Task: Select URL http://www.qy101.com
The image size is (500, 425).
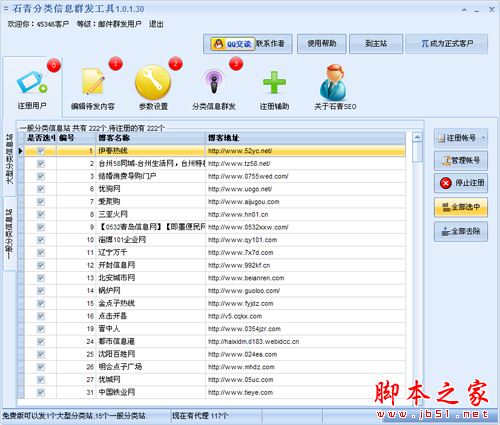Action: tap(242, 240)
